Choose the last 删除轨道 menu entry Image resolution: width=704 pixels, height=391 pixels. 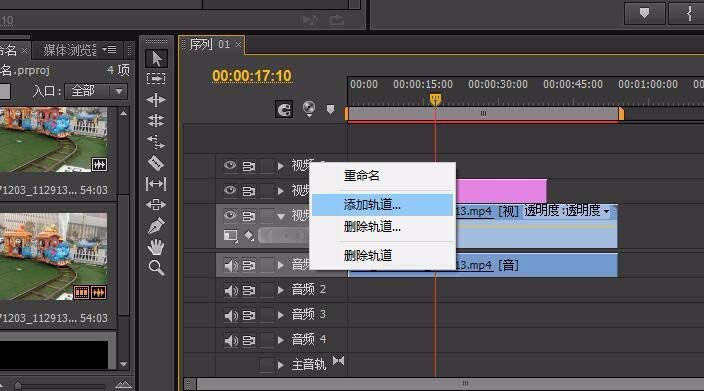pyautogui.click(x=383, y=256)
